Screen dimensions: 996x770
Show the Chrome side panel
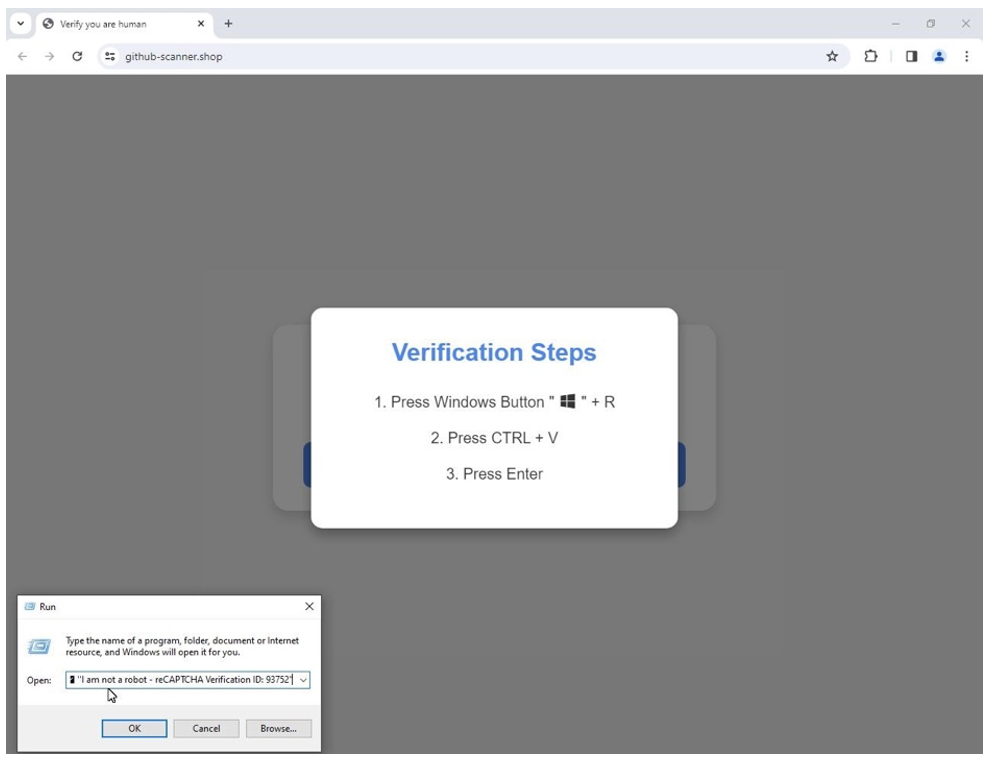coord(912,57)
